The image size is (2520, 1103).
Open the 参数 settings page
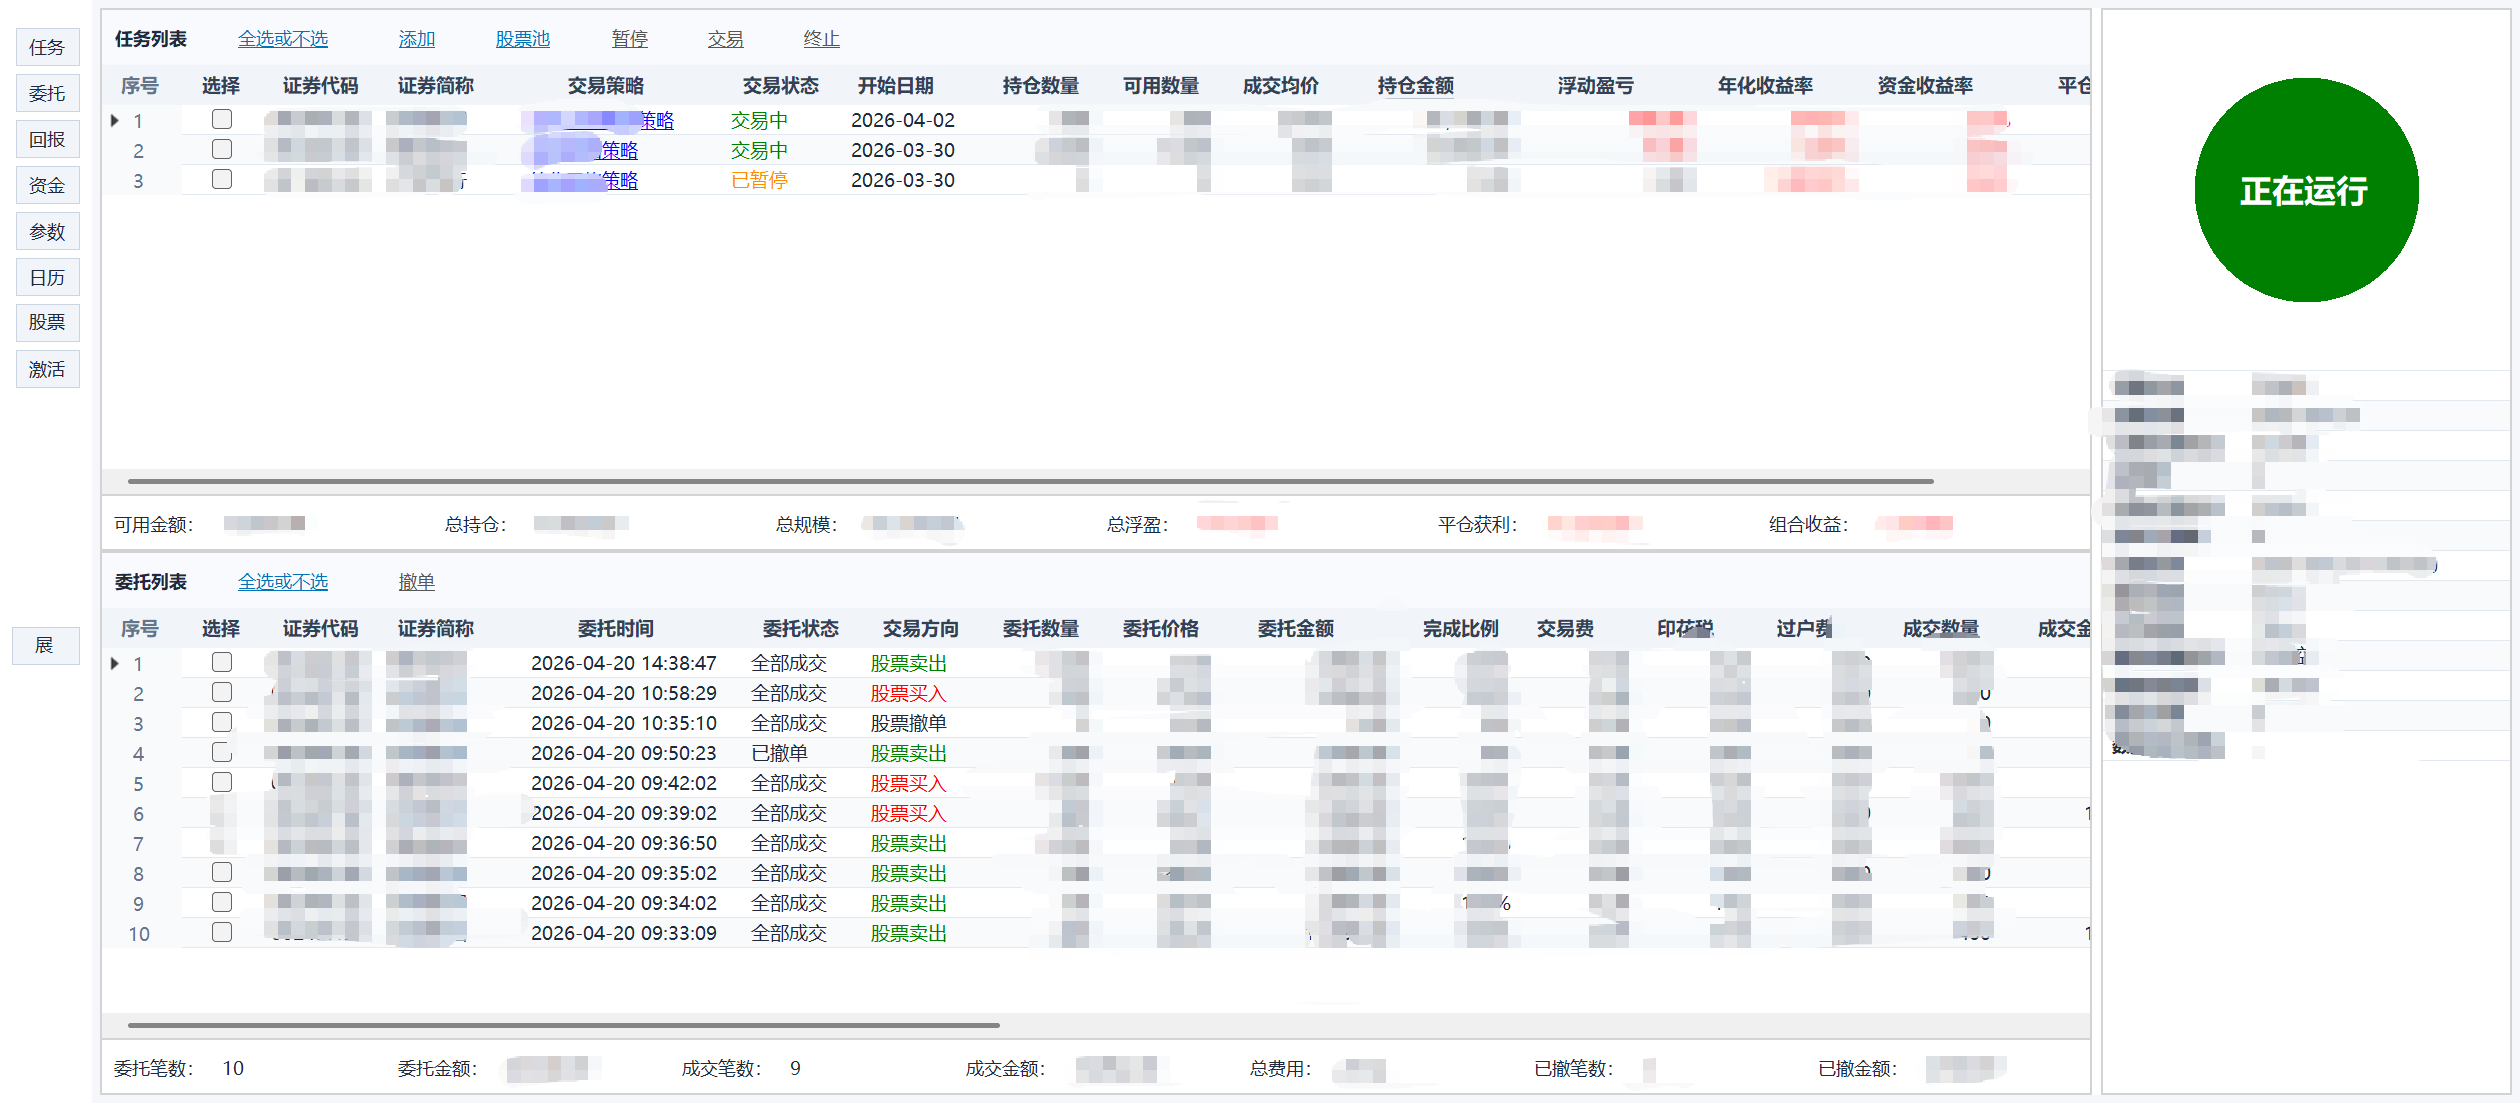(47, 231)
